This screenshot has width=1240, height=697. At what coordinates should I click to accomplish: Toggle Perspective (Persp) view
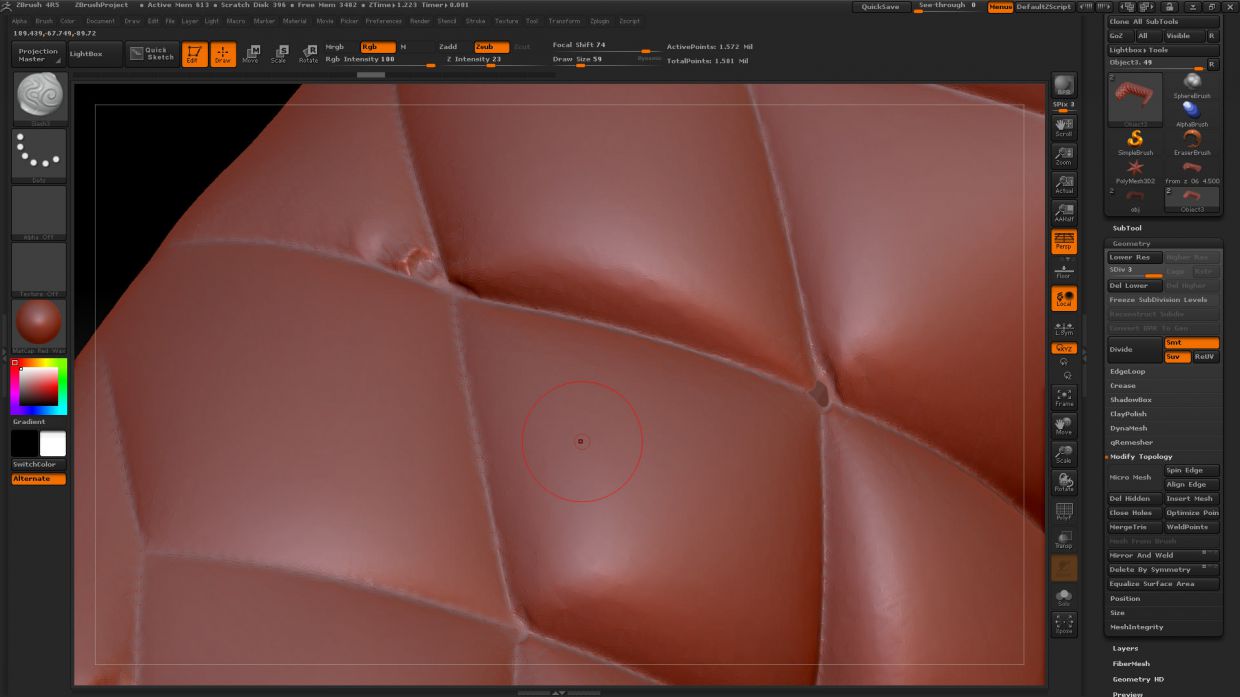1064,241
